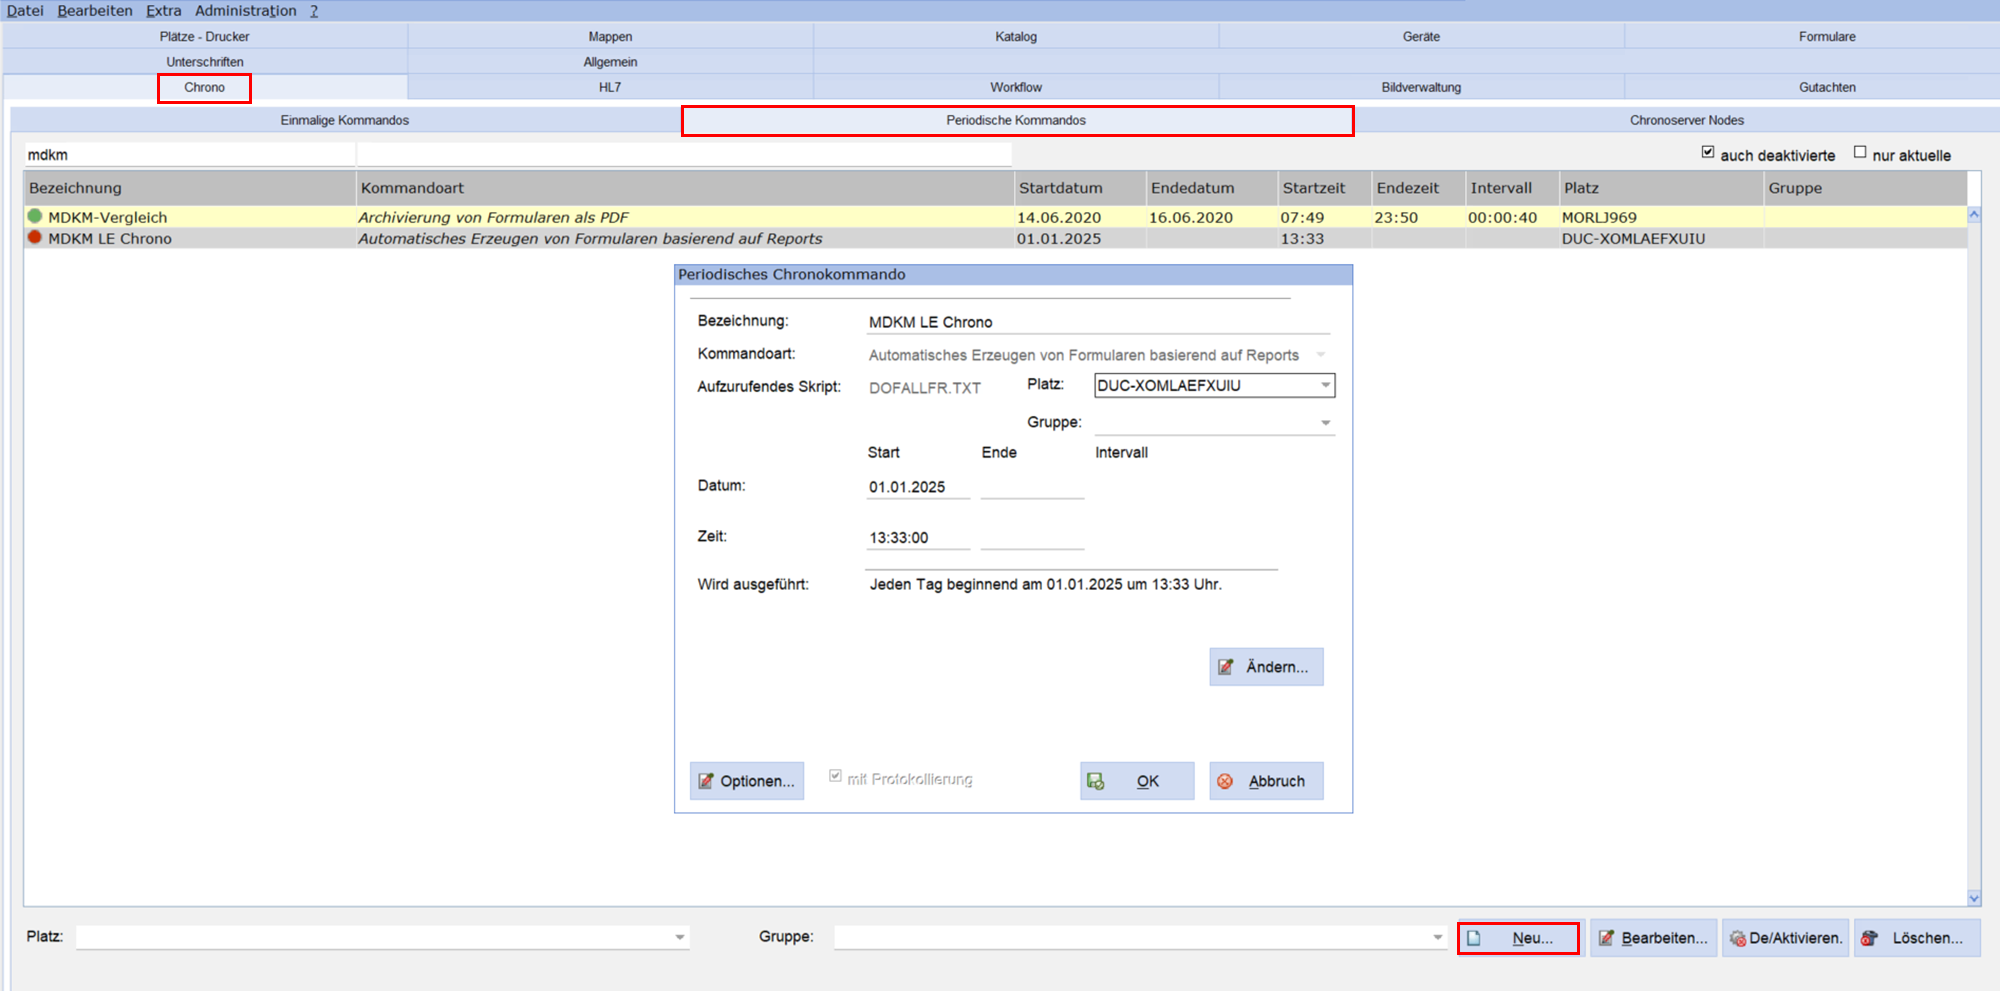Click the Löschen delete icon
The height and width of the screenshot is (991, 2000).
tap(1869, 938)
